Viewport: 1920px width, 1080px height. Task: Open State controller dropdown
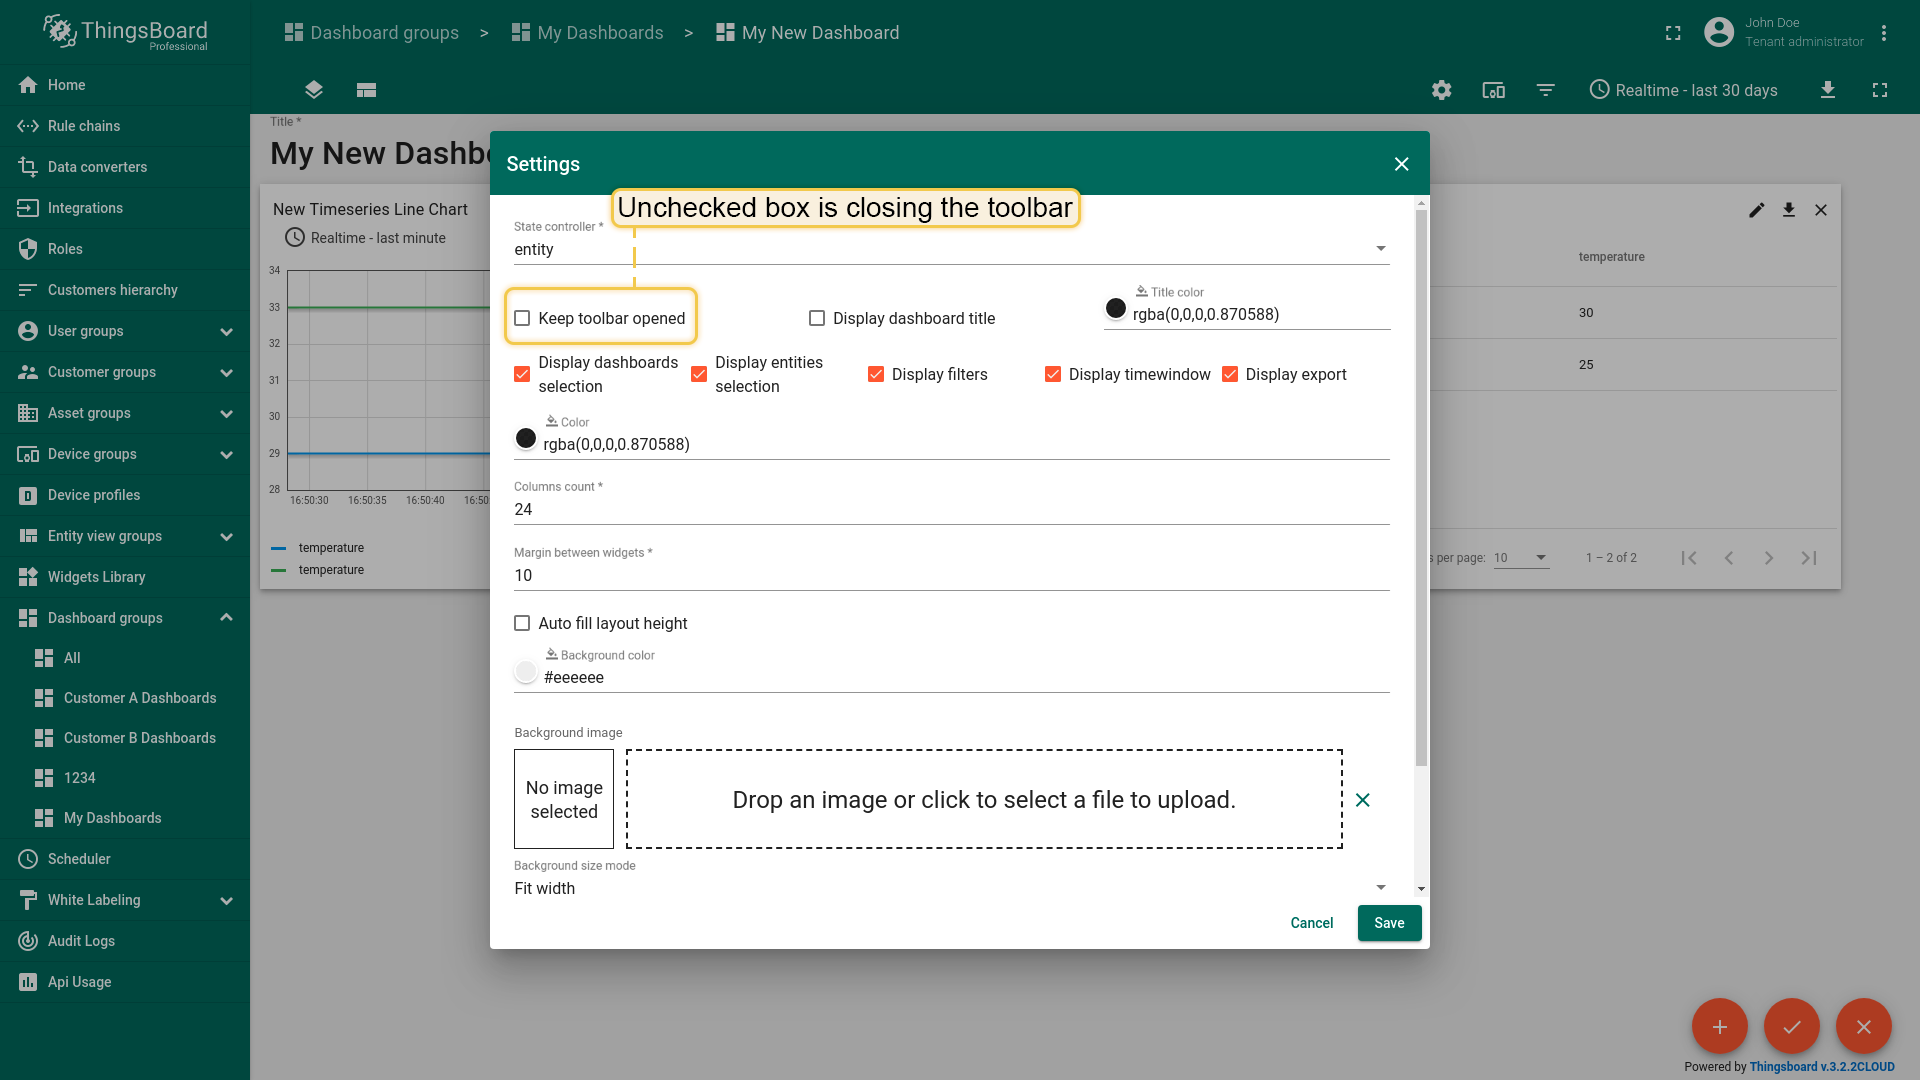click(951, 249)
